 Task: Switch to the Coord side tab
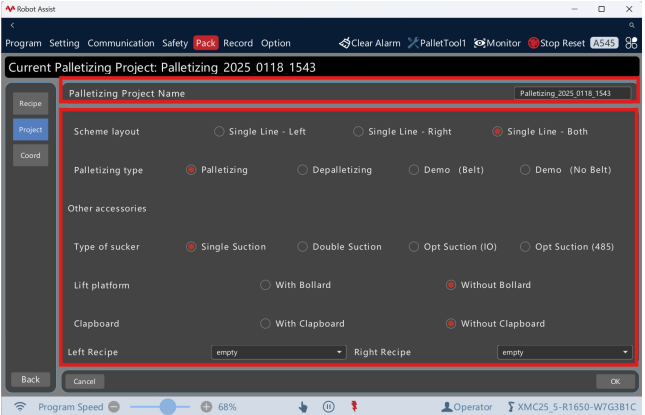click(30, 155)
